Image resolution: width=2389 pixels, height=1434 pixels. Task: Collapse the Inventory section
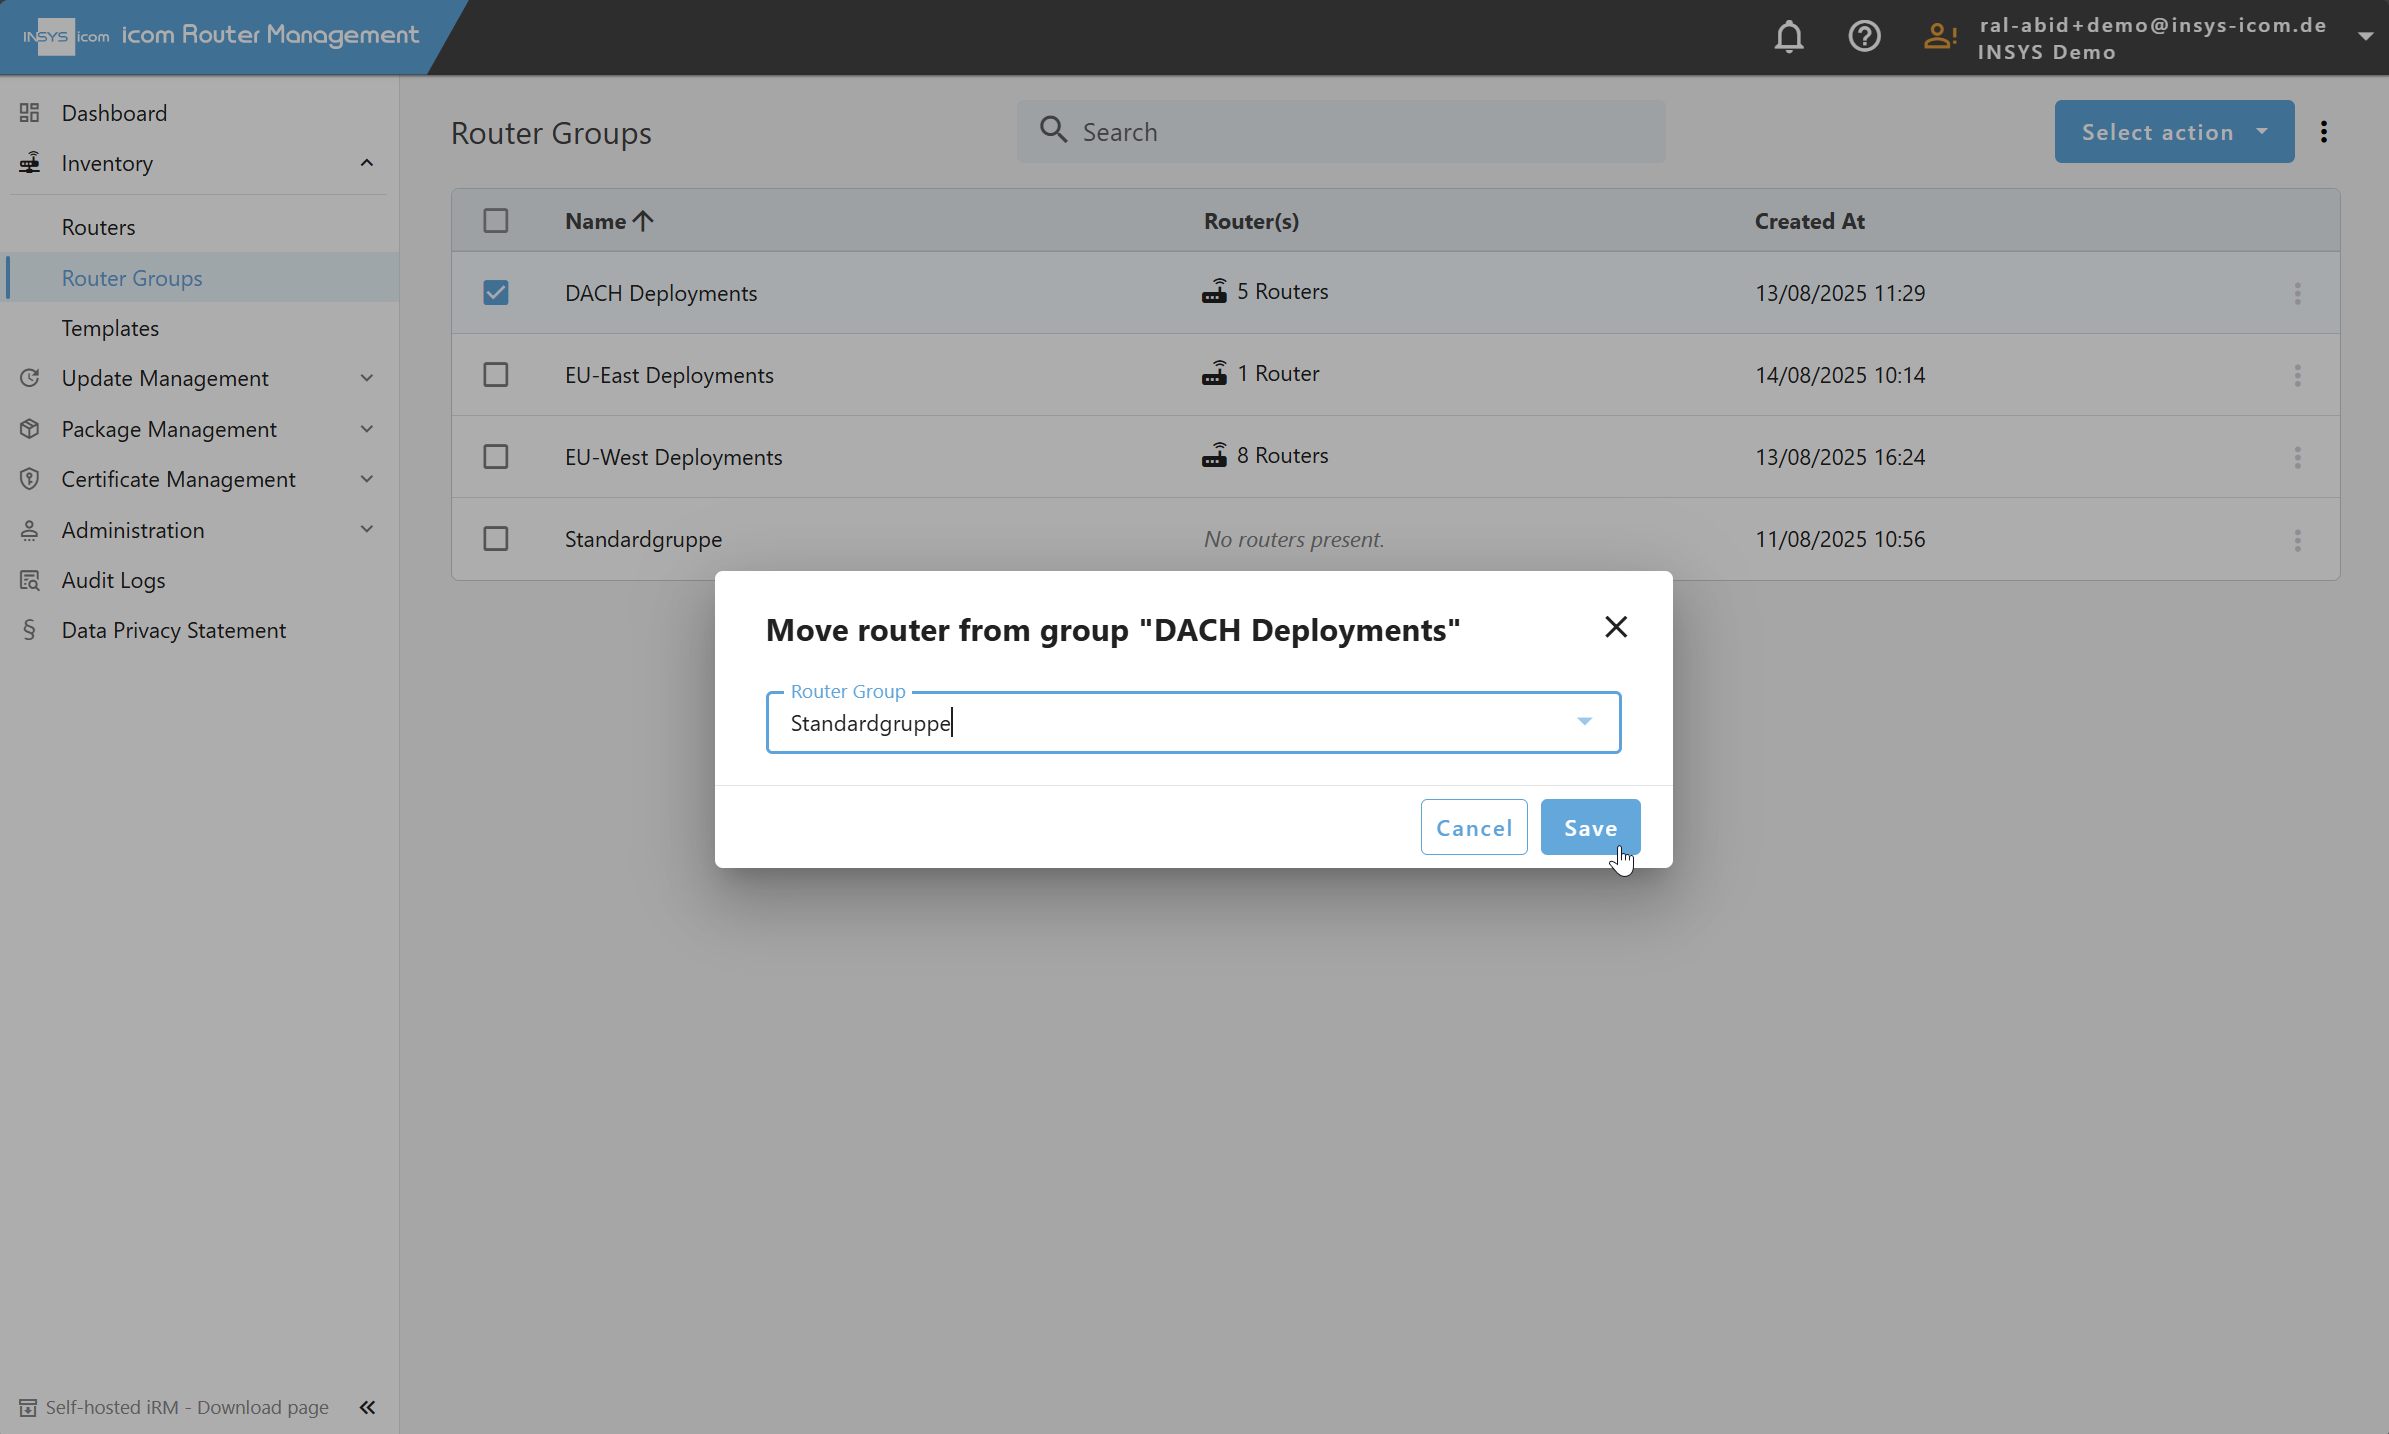coord(367,163)
